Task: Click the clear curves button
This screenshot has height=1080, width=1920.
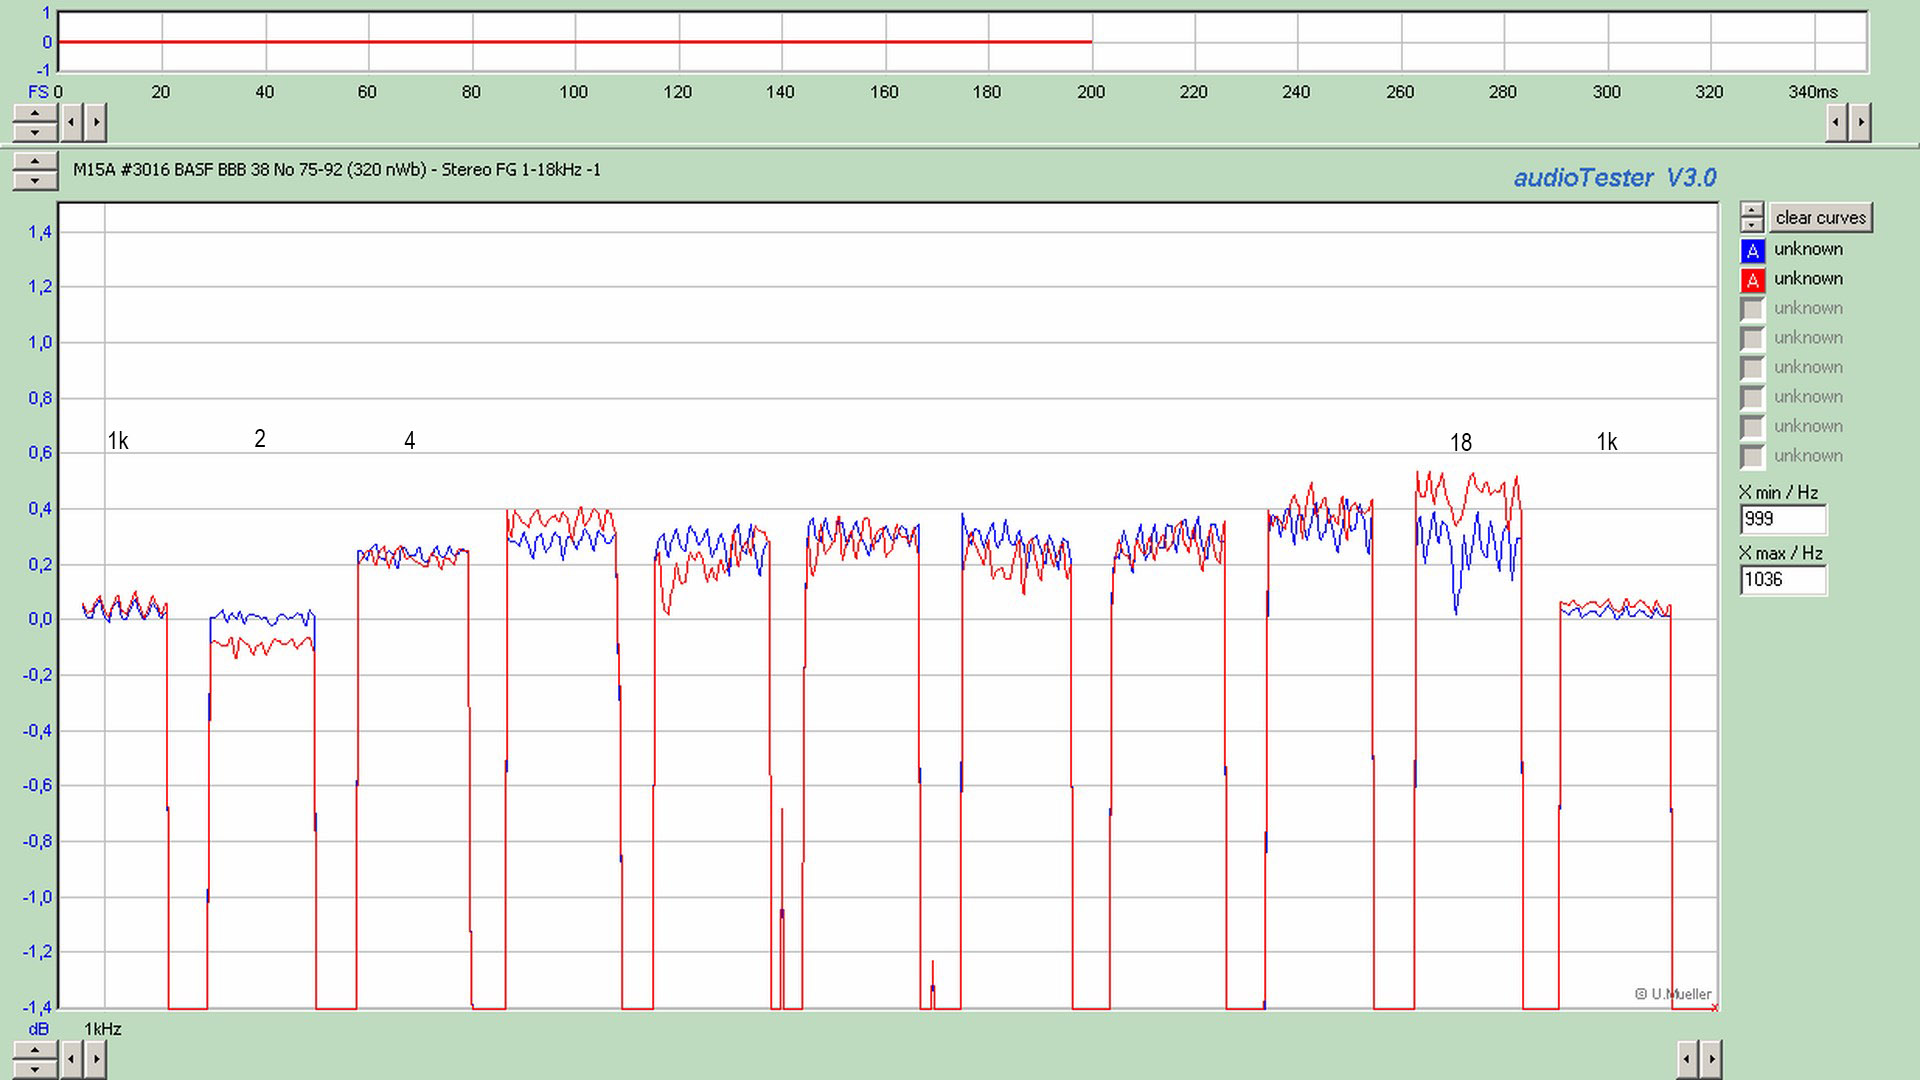Action: coord(1820,218)
